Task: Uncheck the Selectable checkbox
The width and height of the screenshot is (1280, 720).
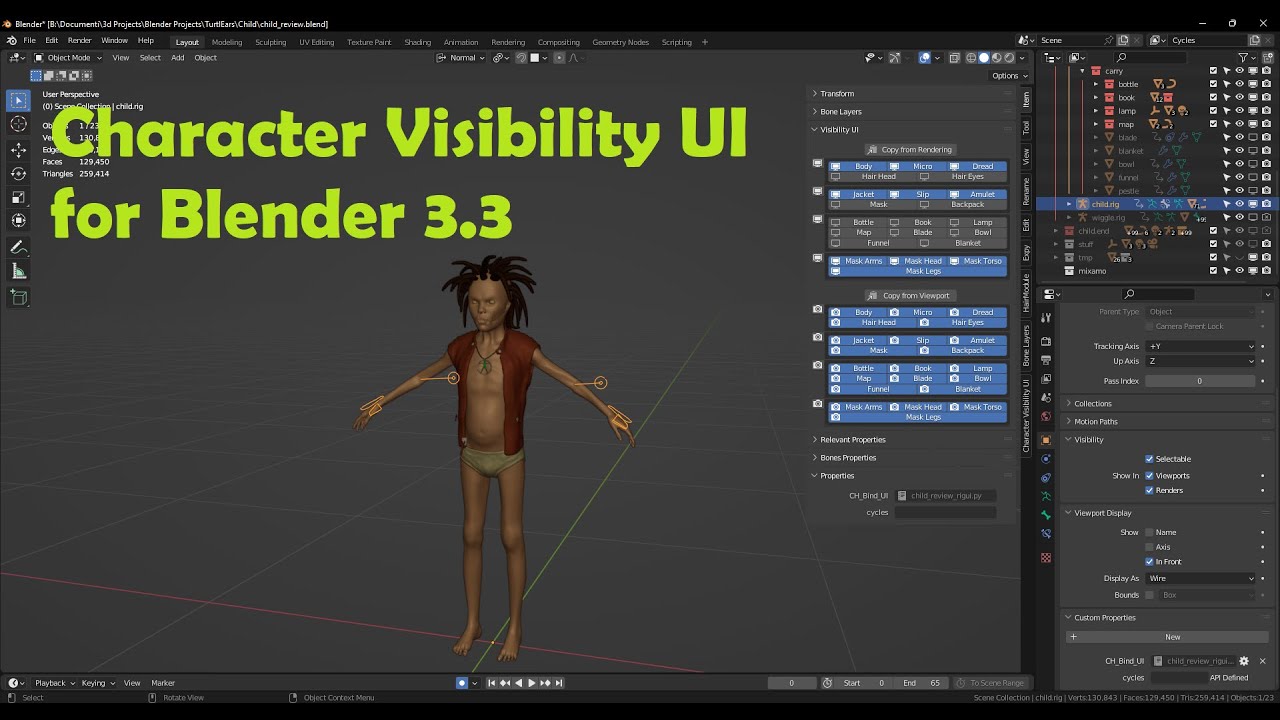Action: click(1149, 459)
